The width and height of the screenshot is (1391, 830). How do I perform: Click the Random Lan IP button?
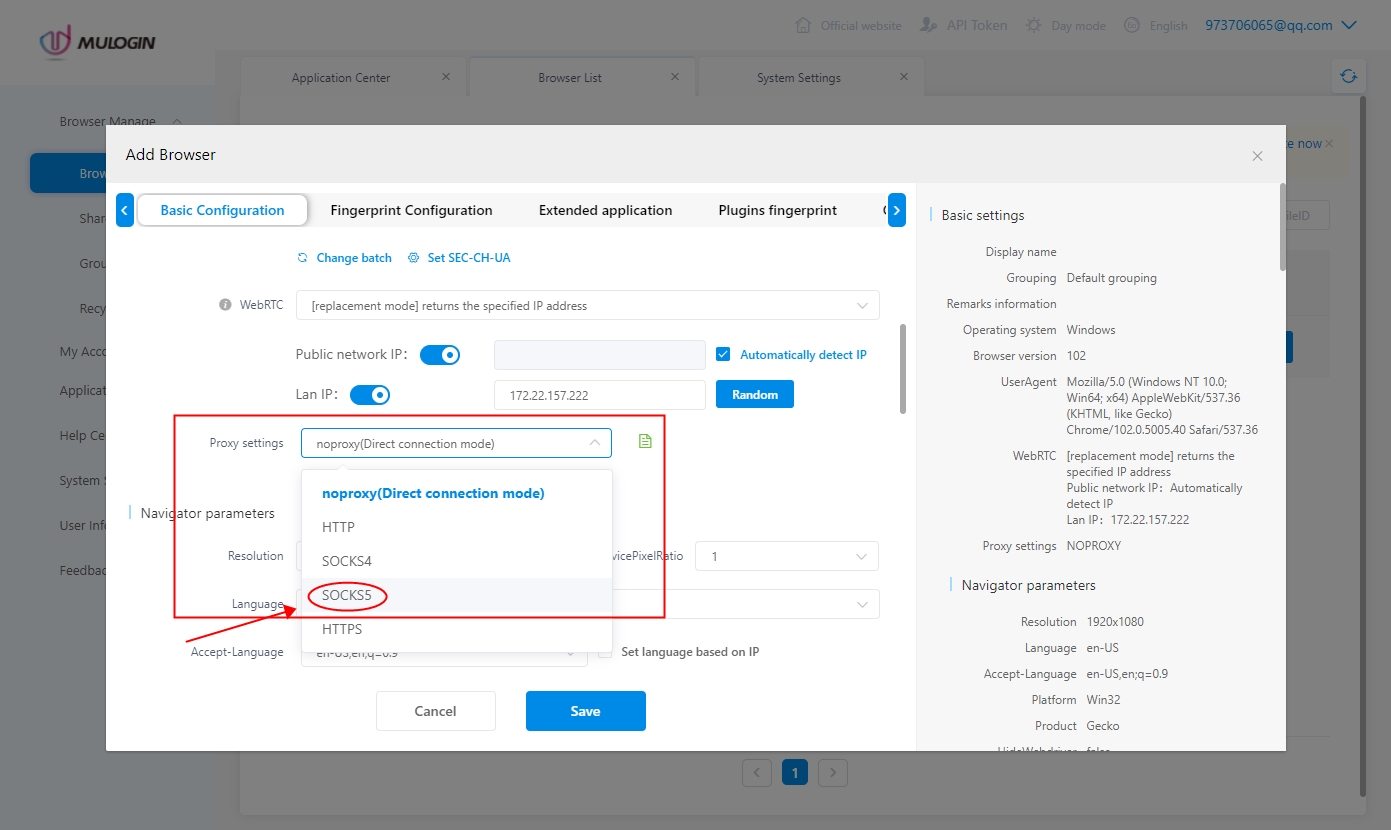click(754, 395)
